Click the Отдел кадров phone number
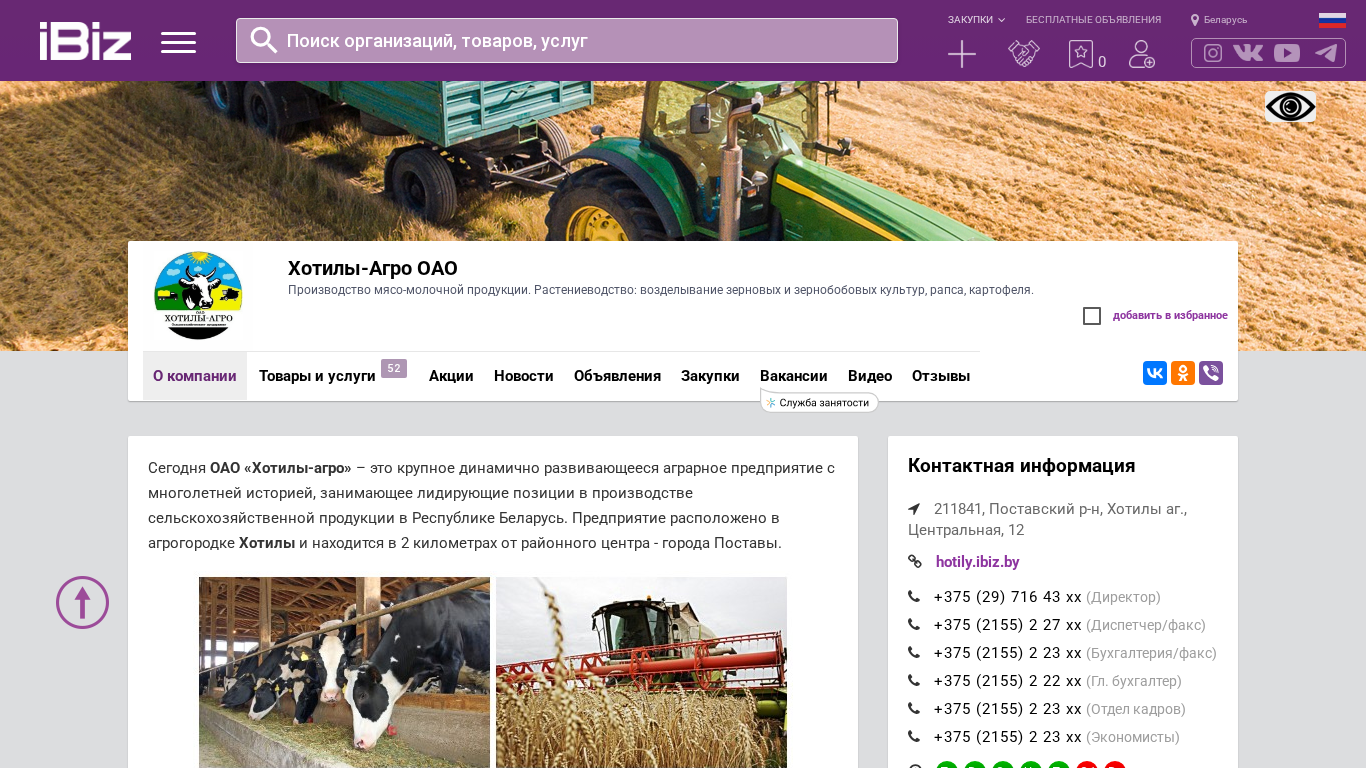 [x=1008, y=709]
